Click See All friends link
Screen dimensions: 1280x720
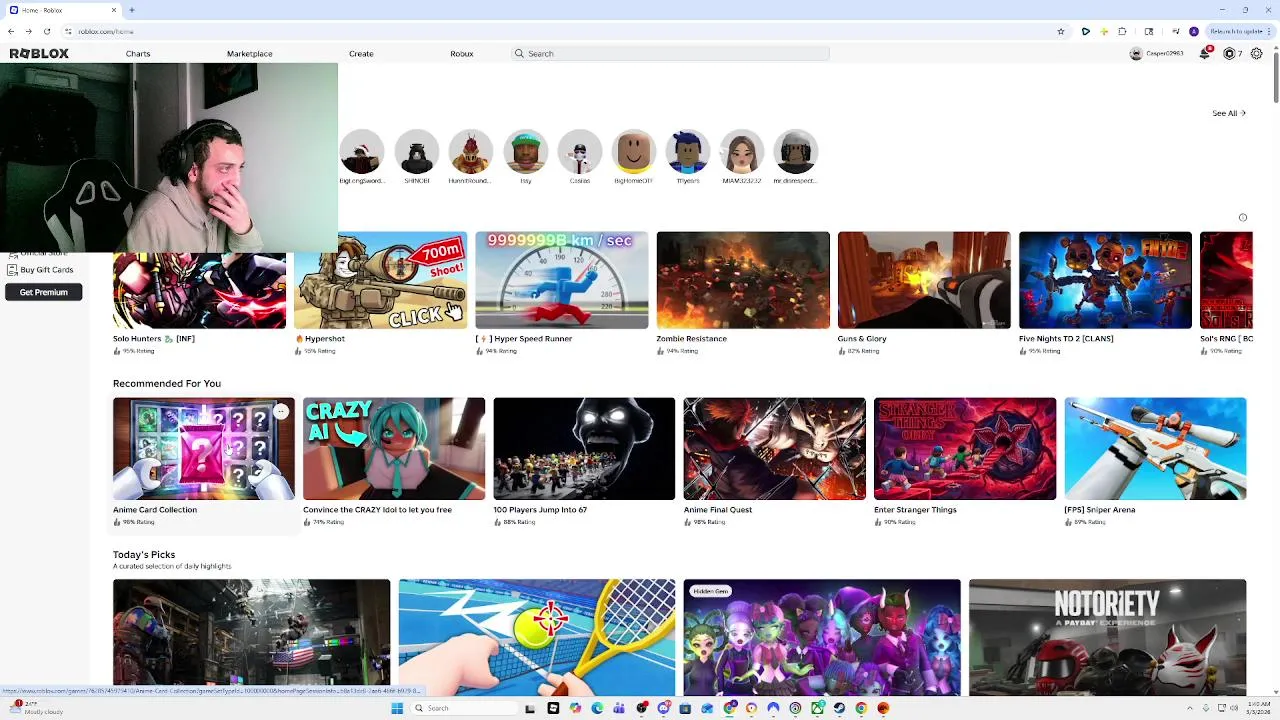pyautogui.click(x=1229, y=113)
